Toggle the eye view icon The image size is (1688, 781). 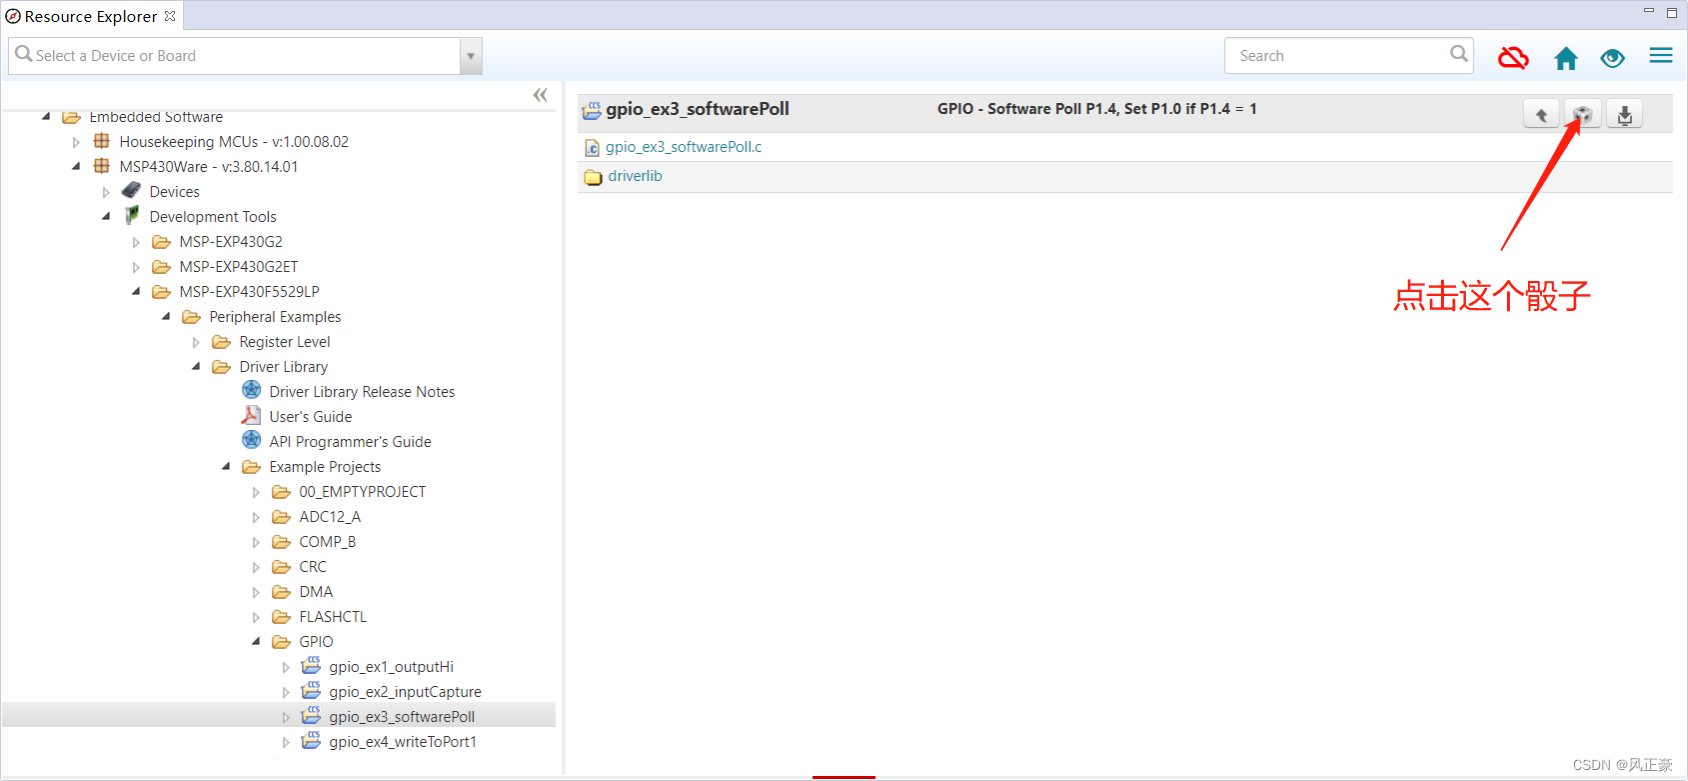(1612, 58)
